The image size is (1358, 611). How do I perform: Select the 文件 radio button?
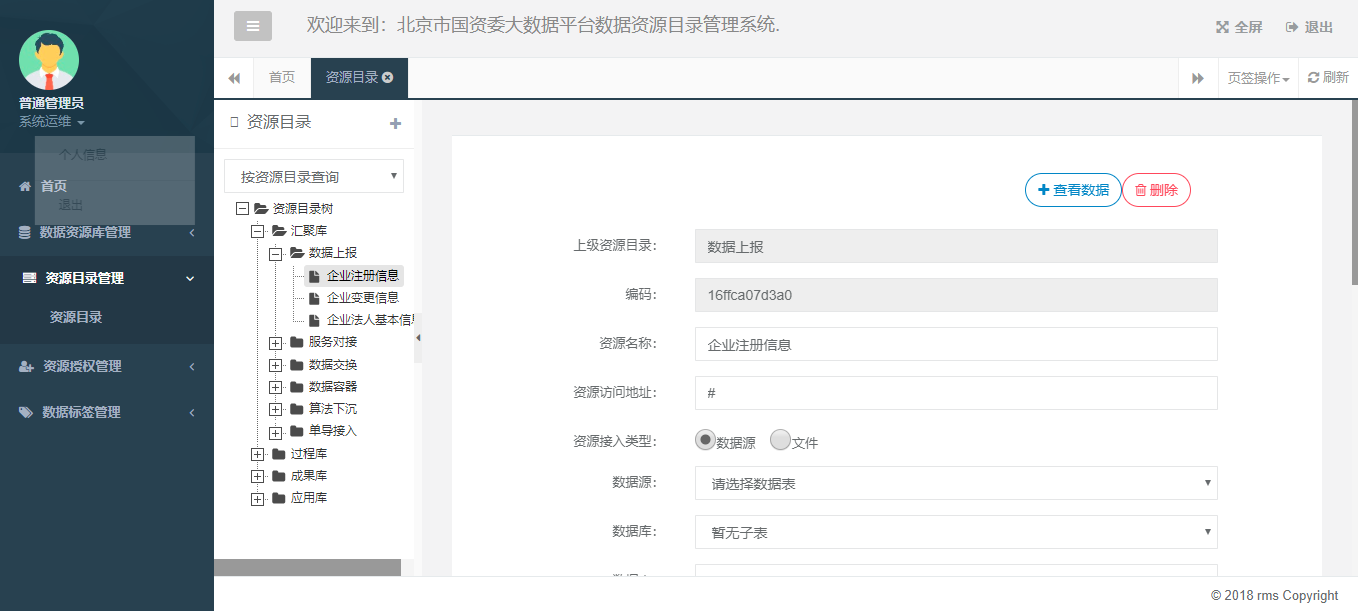(780, 440)
